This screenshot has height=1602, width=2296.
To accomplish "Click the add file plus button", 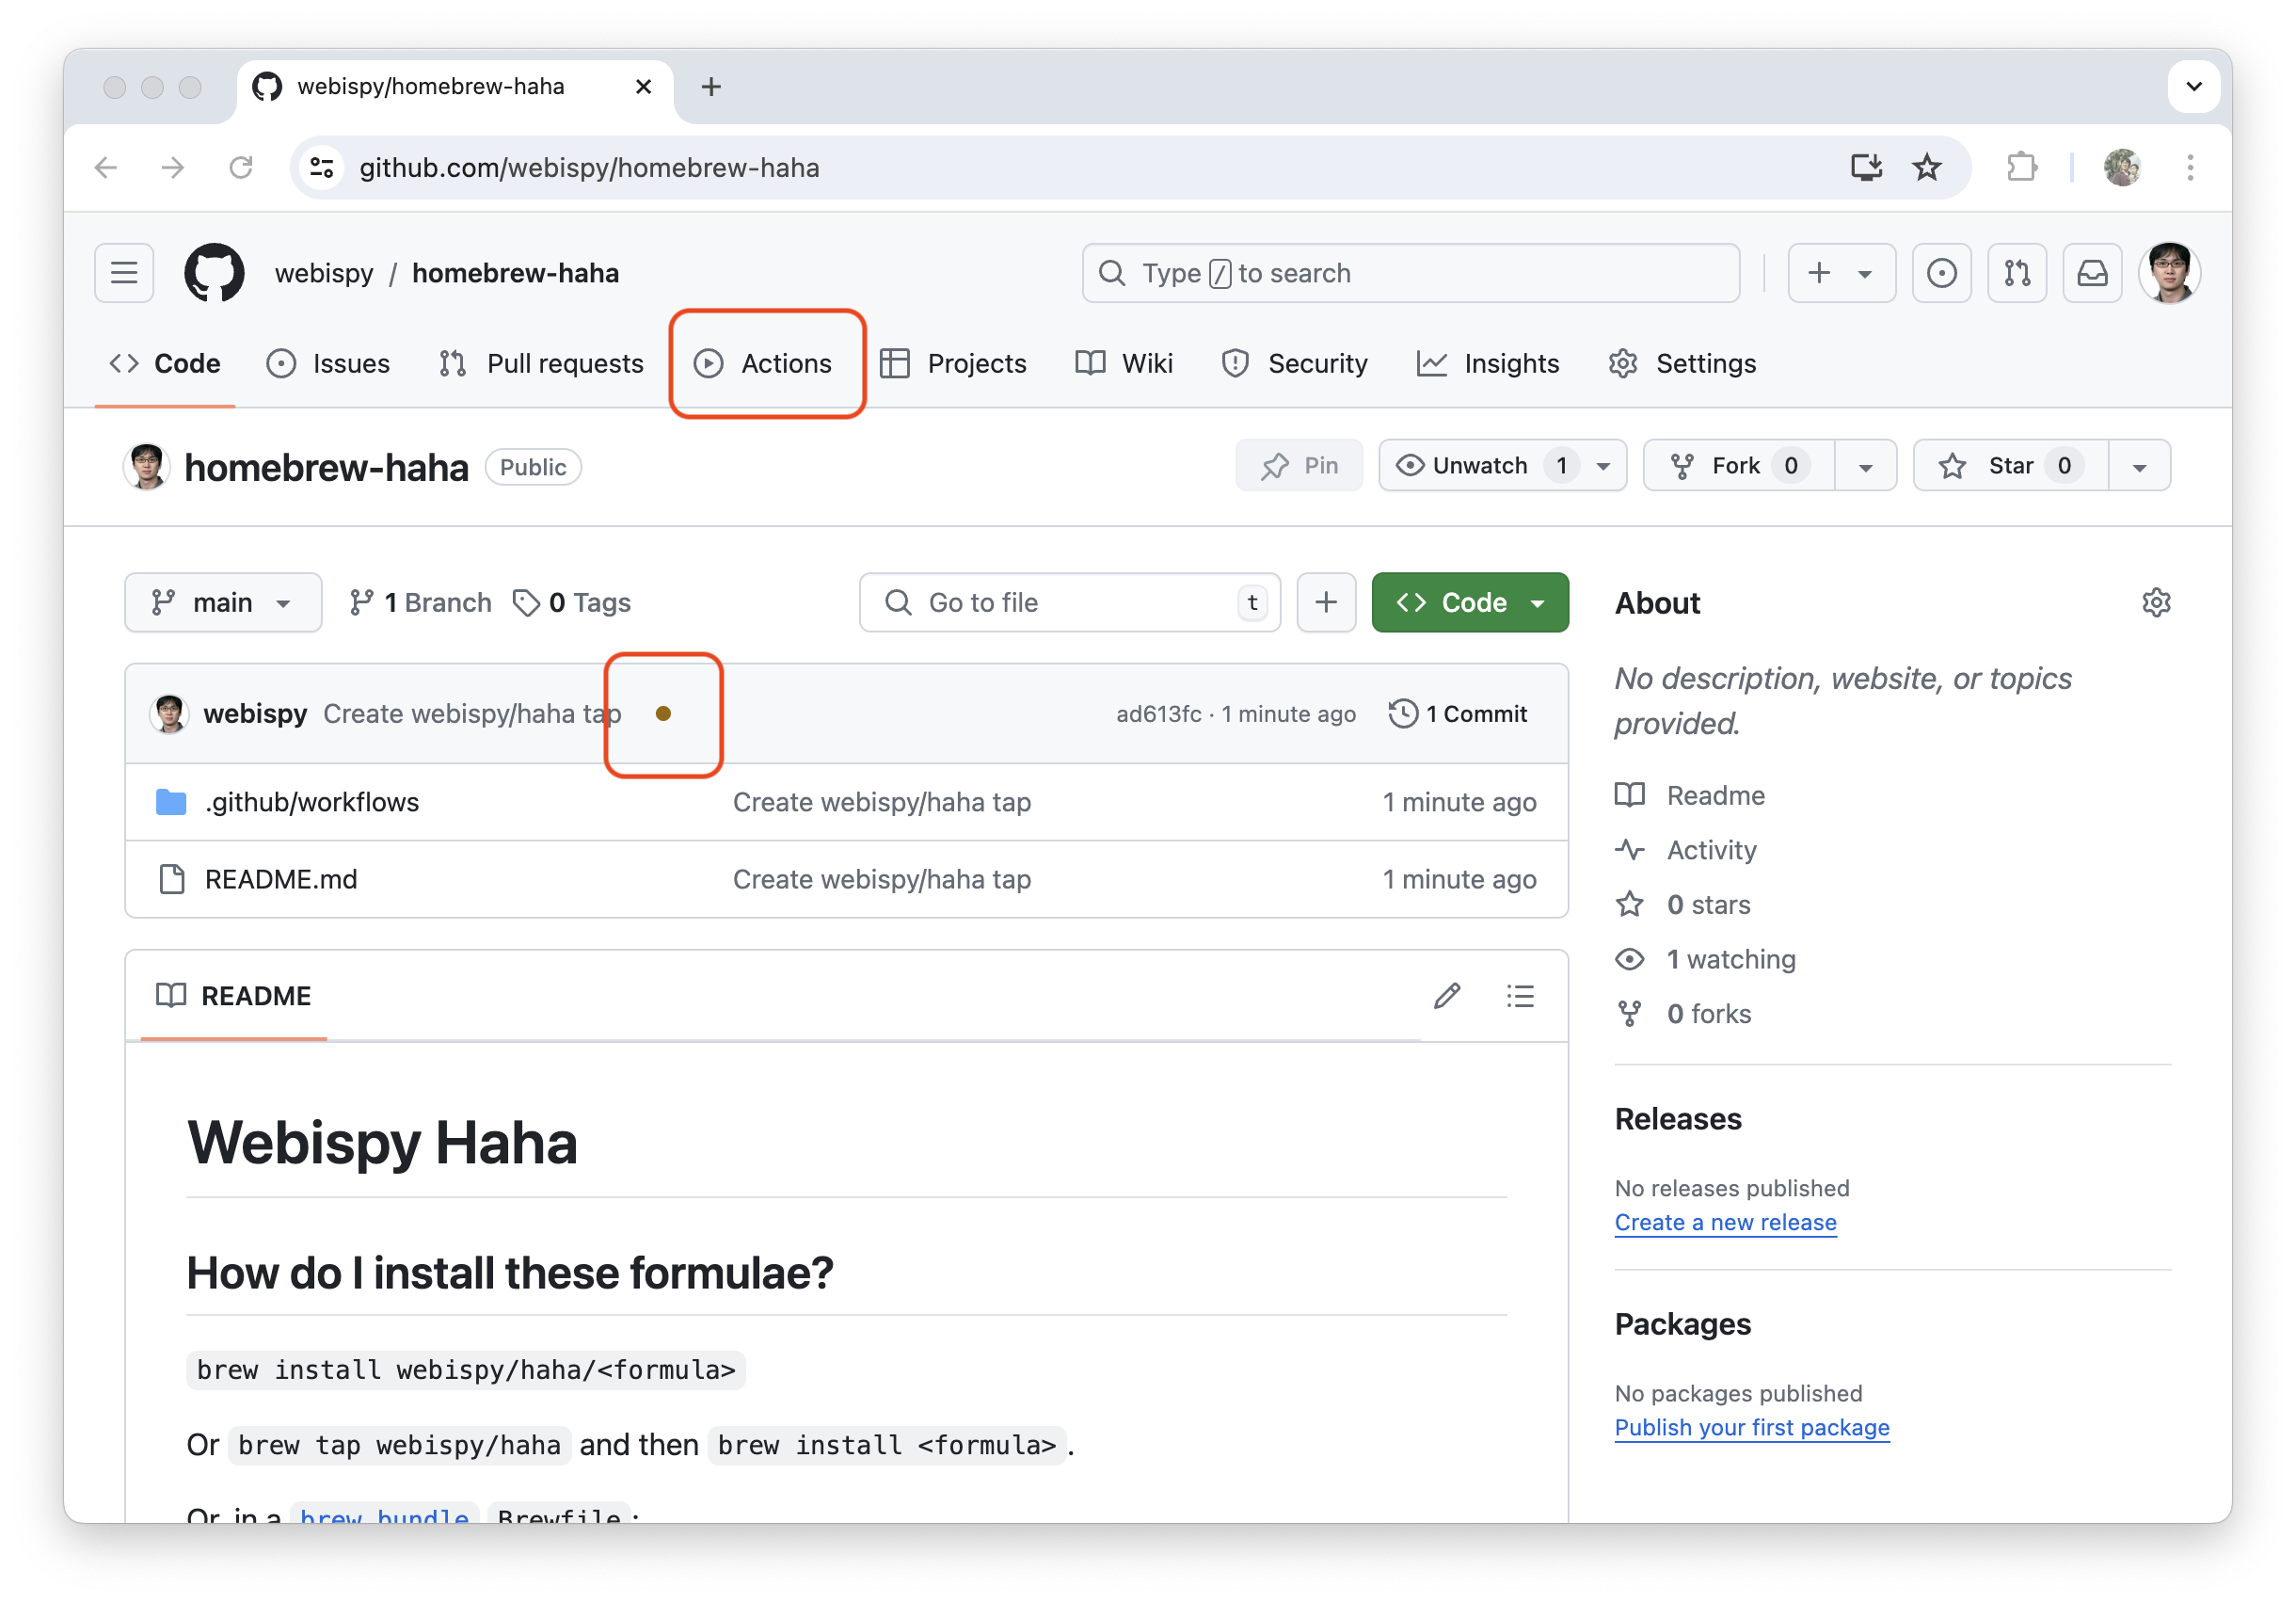I will [x=1326, y=602].
